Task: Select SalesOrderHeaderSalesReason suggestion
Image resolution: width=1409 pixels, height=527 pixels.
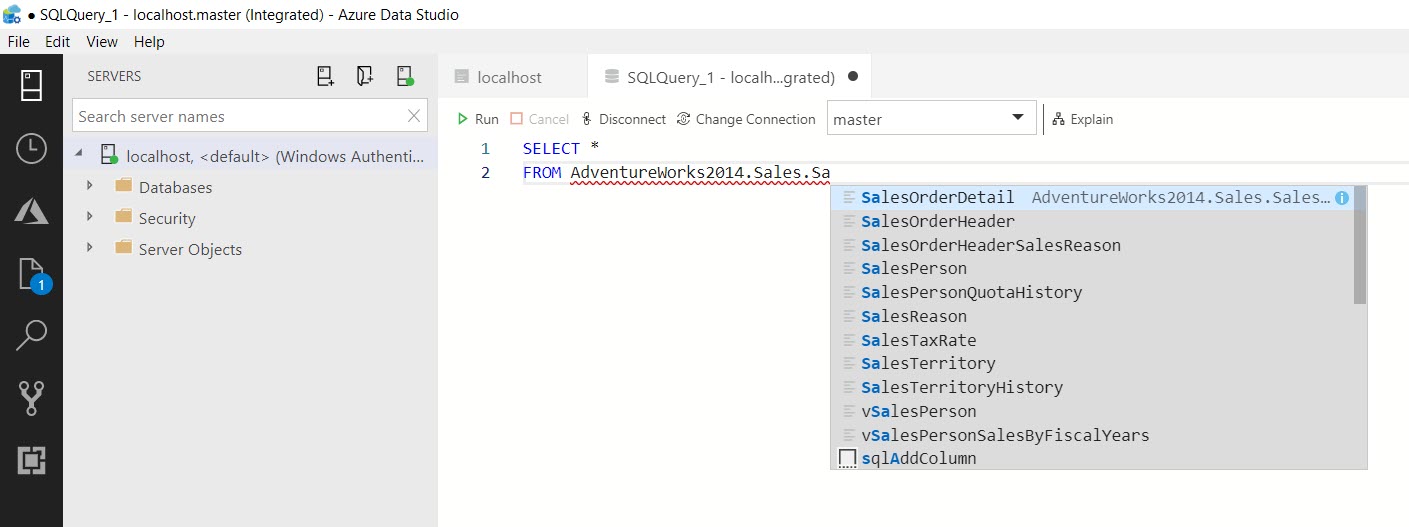Action: pos(1091,245)
